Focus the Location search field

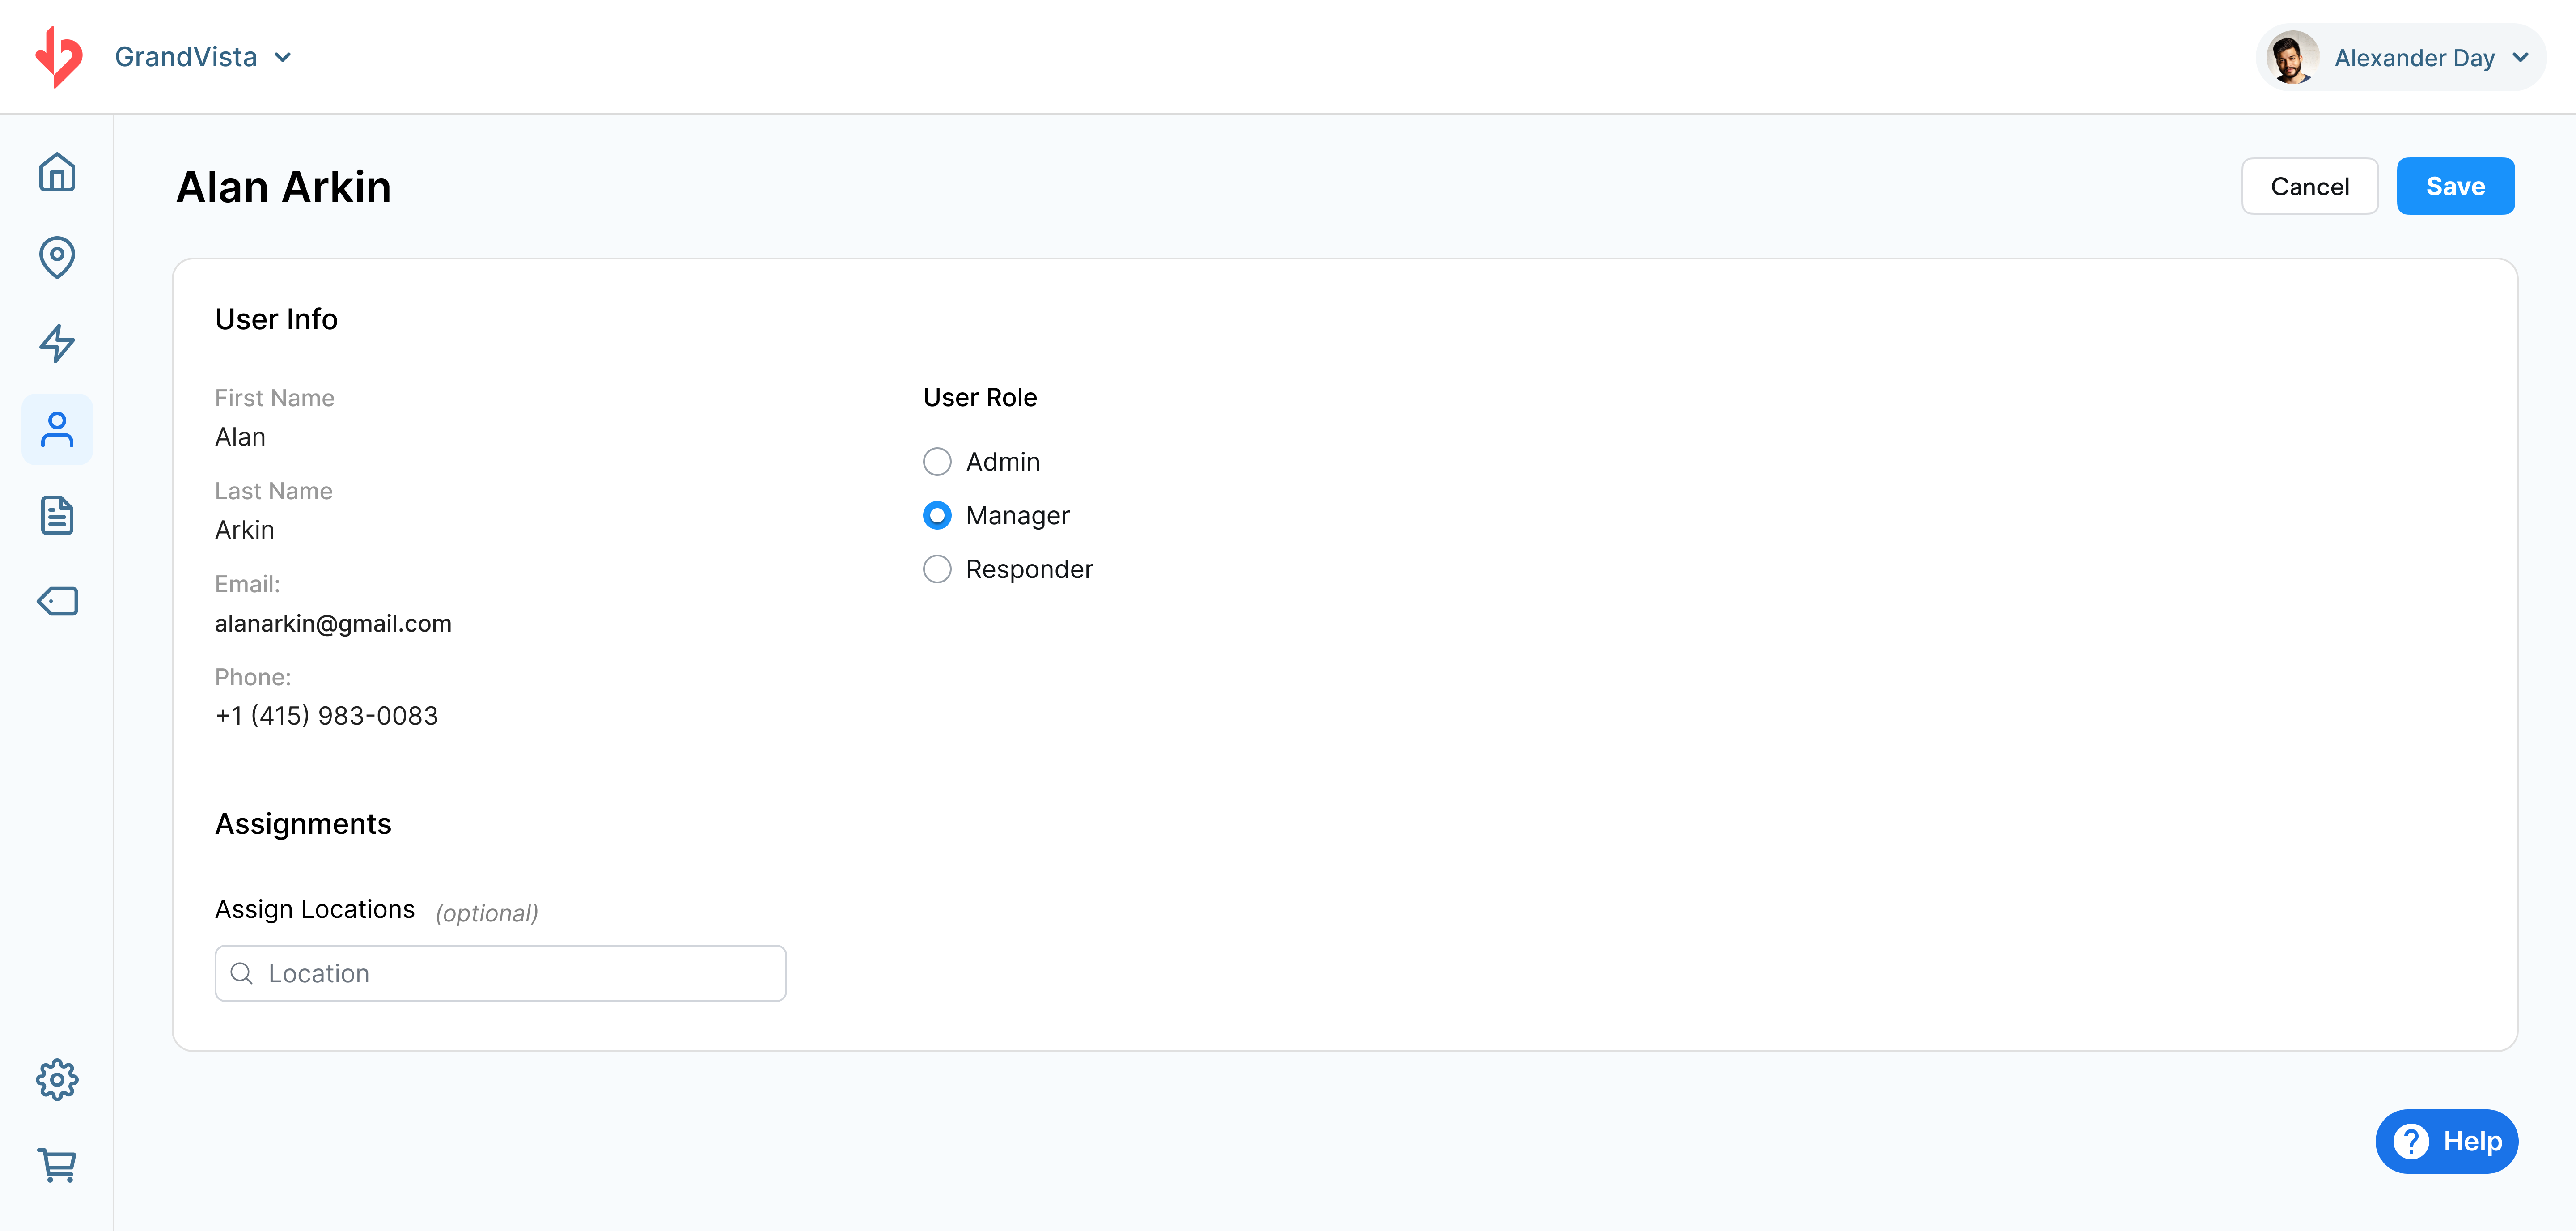pyautogui.click(x=500, y=973)
